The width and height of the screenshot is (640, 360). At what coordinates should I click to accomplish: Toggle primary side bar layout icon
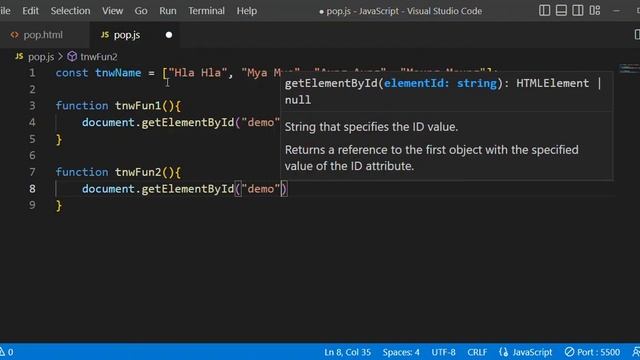pos(544,11)
